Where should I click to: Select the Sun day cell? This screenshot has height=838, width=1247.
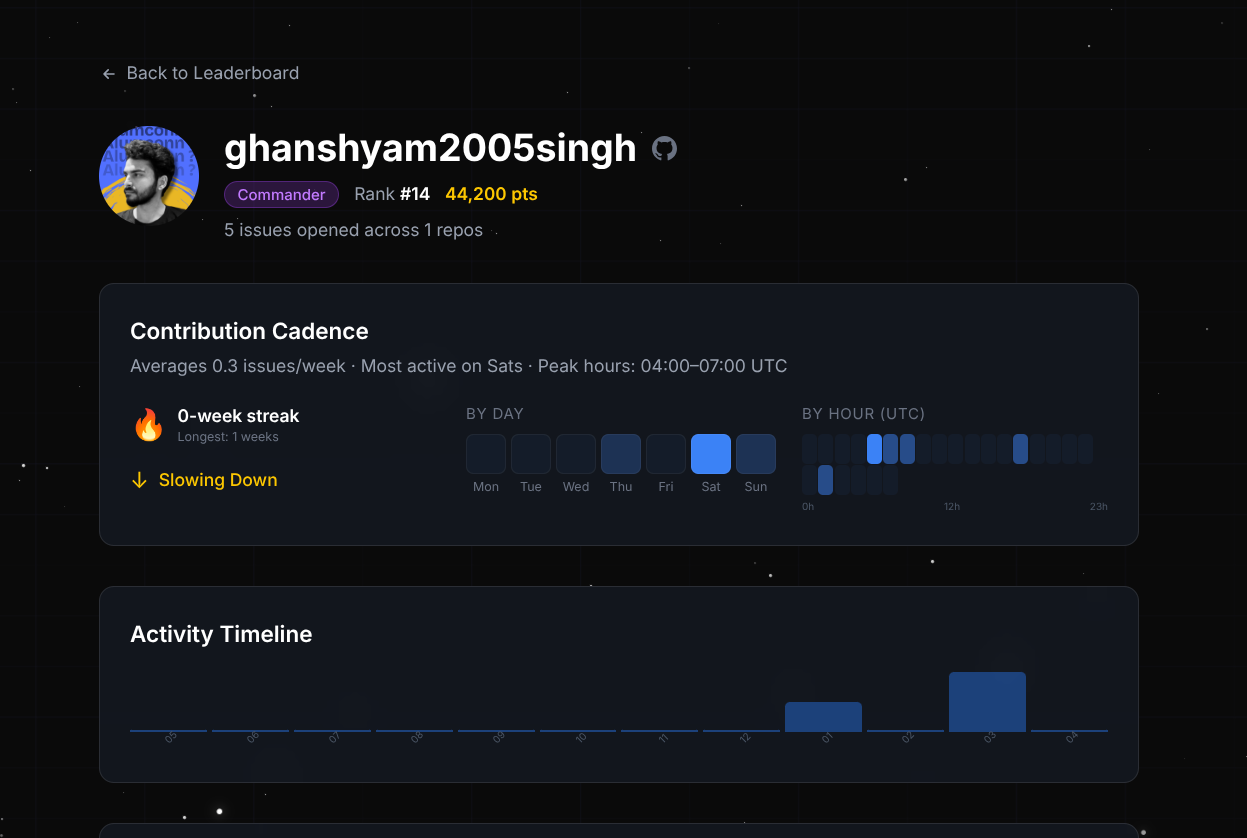756,454
